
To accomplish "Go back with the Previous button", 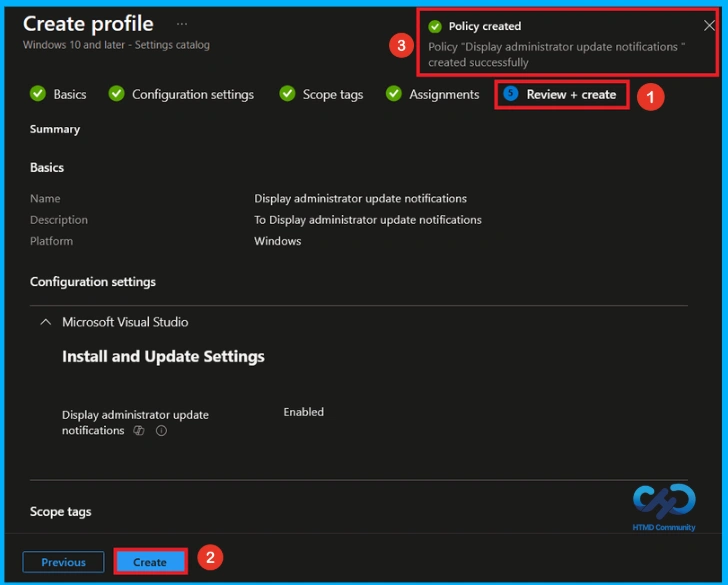I will coord(63,562).
